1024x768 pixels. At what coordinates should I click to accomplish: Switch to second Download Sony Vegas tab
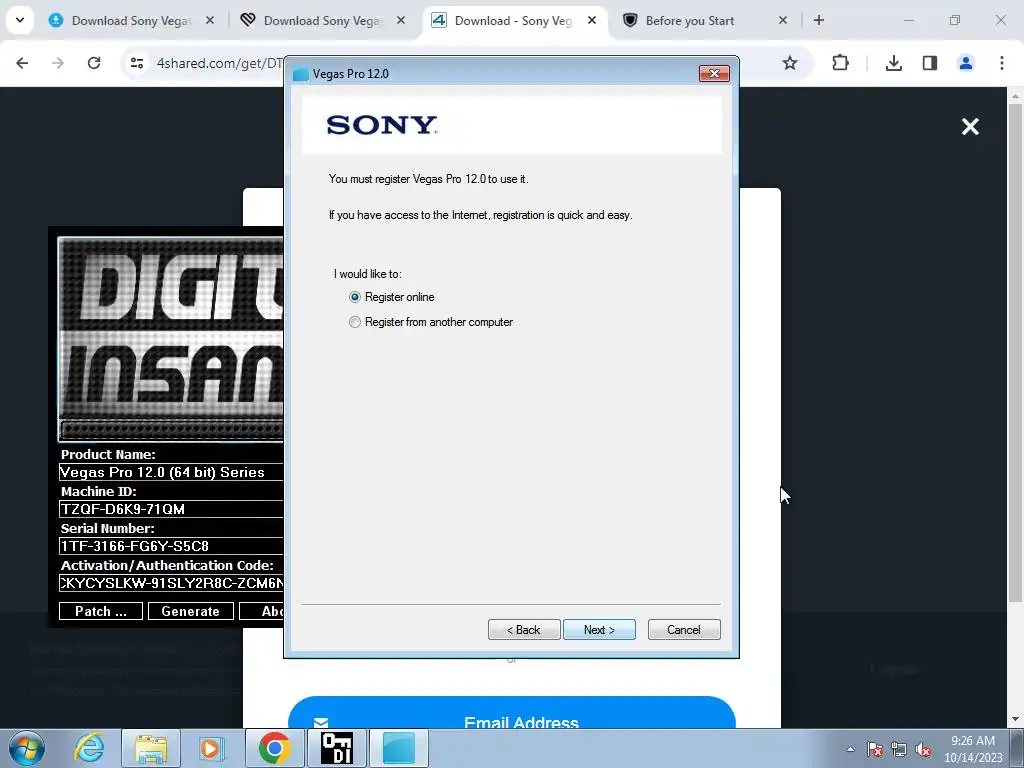[320, 21]
